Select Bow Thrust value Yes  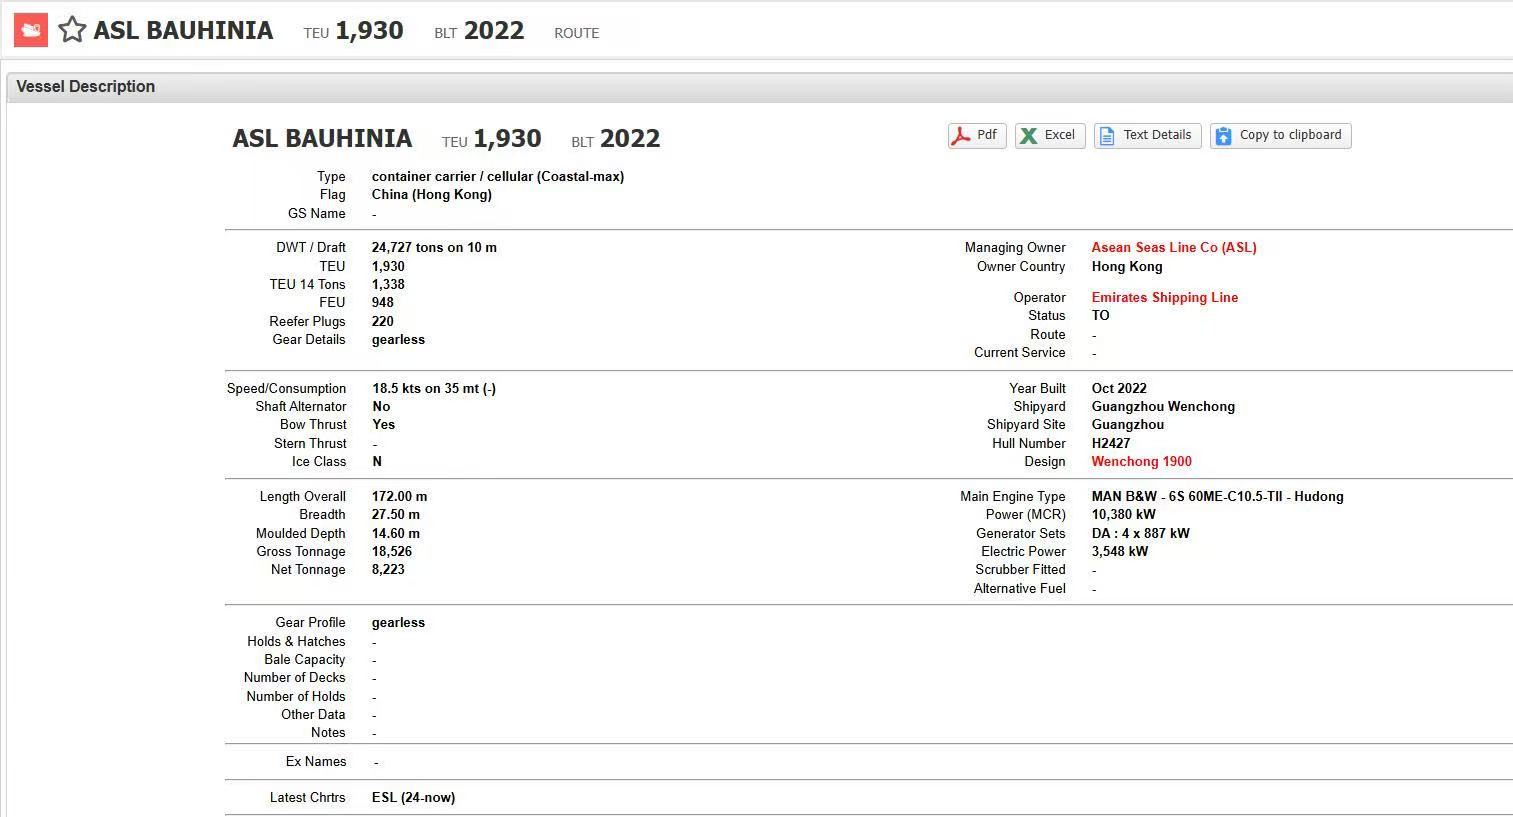[384, 425]
